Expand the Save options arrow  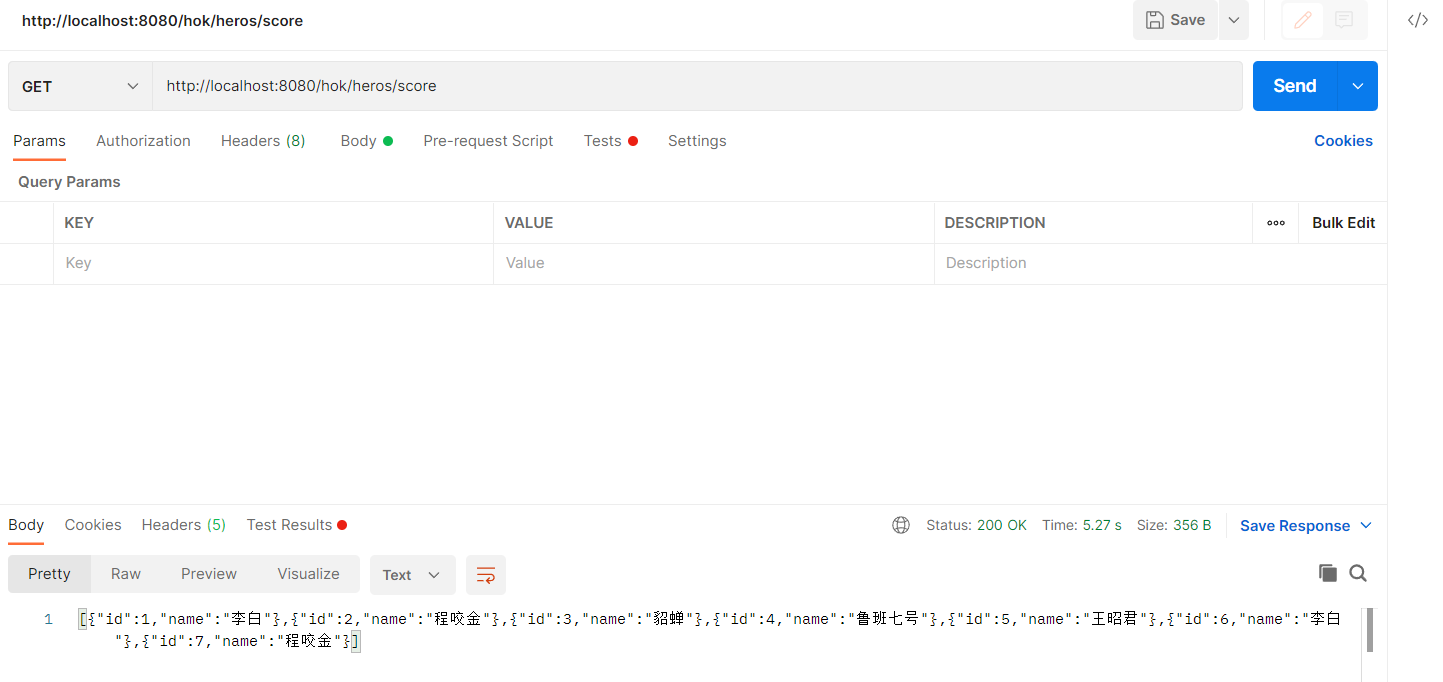click(x=1233, y=20)
